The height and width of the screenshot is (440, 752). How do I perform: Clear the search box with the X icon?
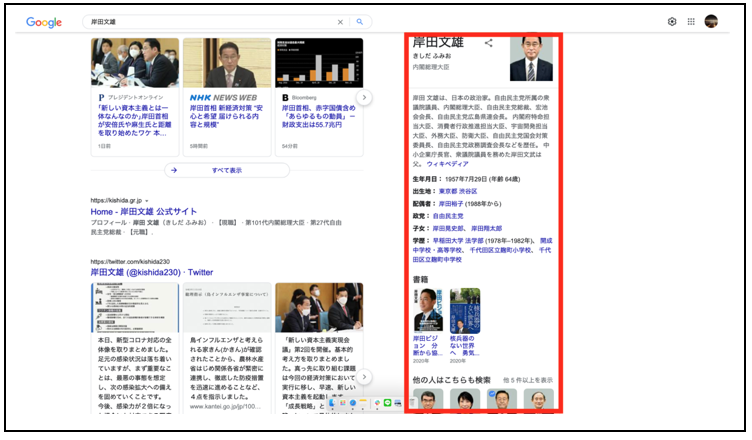click(340, 21)
